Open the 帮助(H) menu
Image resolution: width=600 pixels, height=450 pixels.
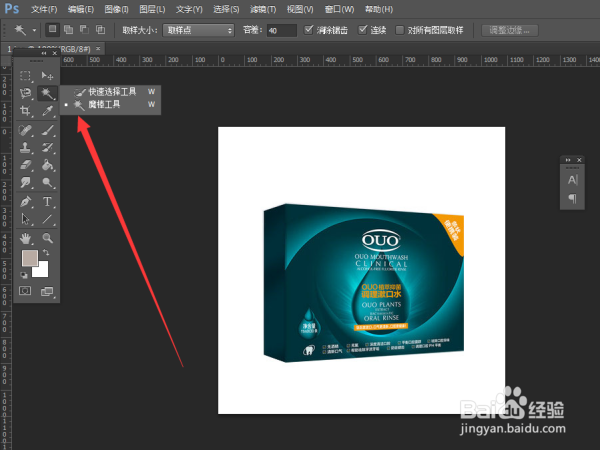point(379,9)
